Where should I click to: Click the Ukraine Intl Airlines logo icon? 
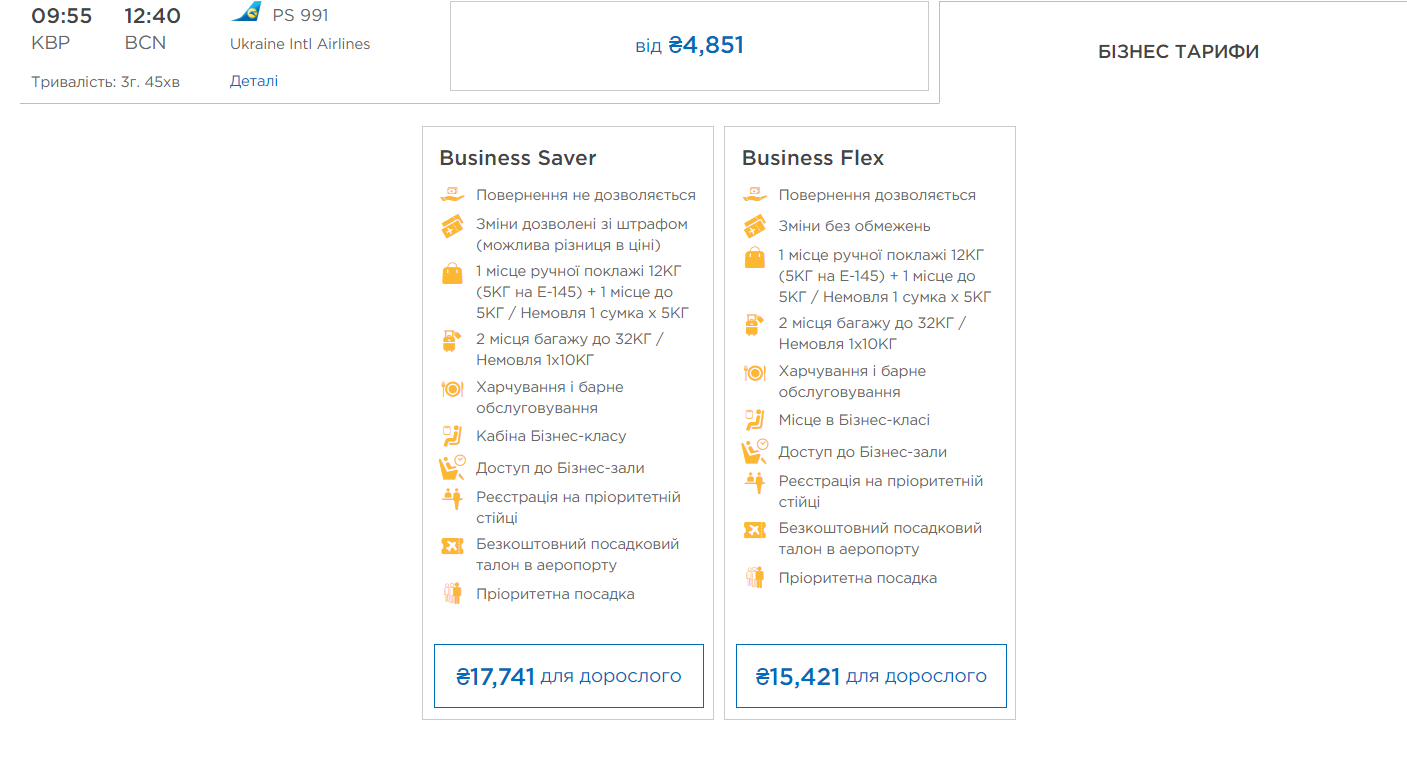[246, 13]
